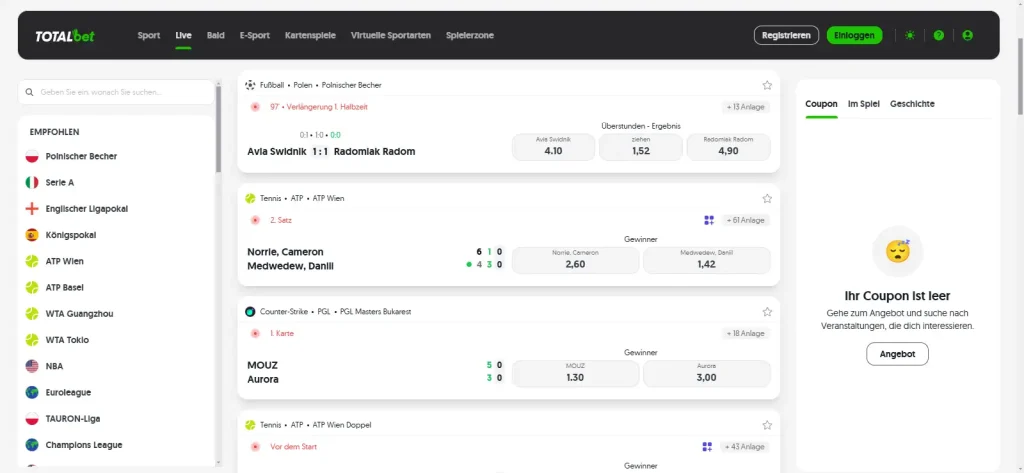This screenshot has height=473, width=1024.
Task: Click the search magnifier icon
Action: [29, 93]
